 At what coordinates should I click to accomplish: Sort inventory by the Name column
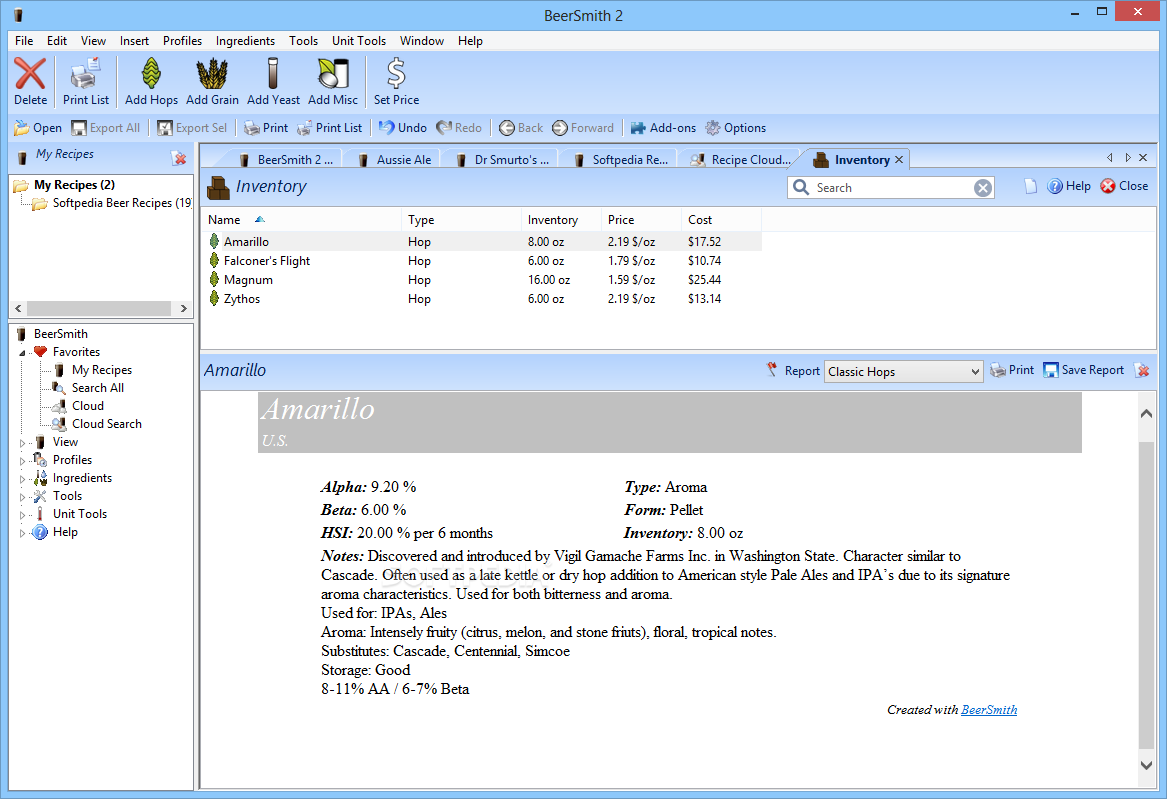point(302,220)
